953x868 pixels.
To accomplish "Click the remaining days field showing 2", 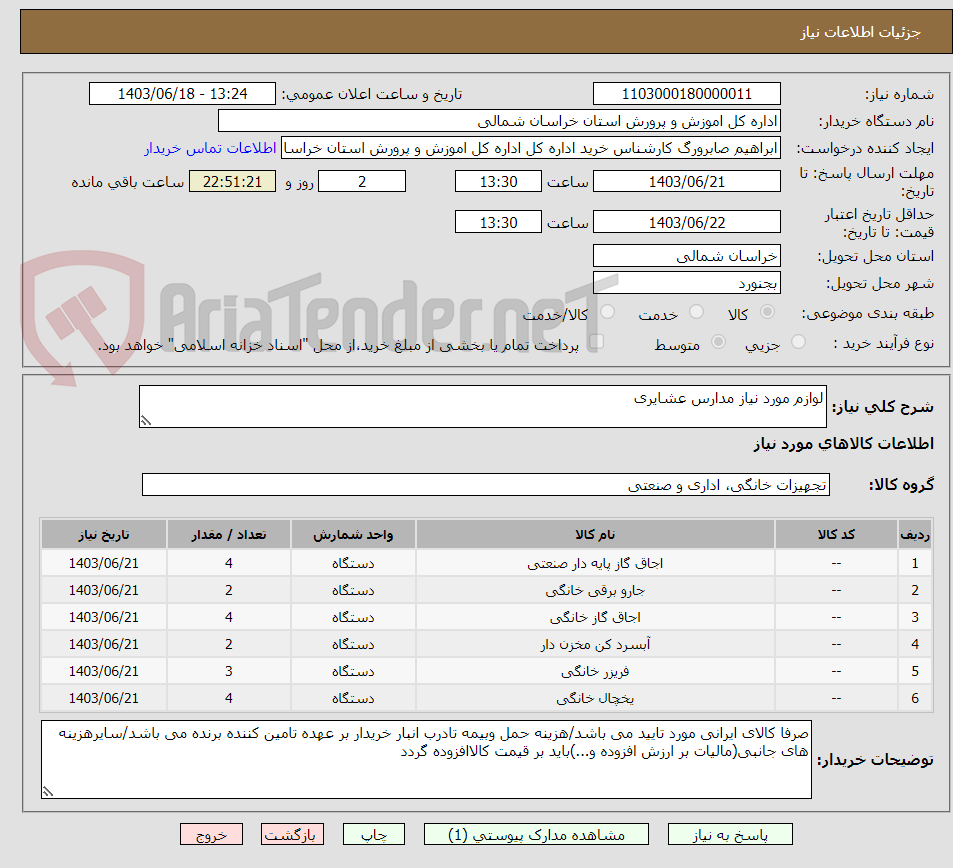I will tap(362, 181).
